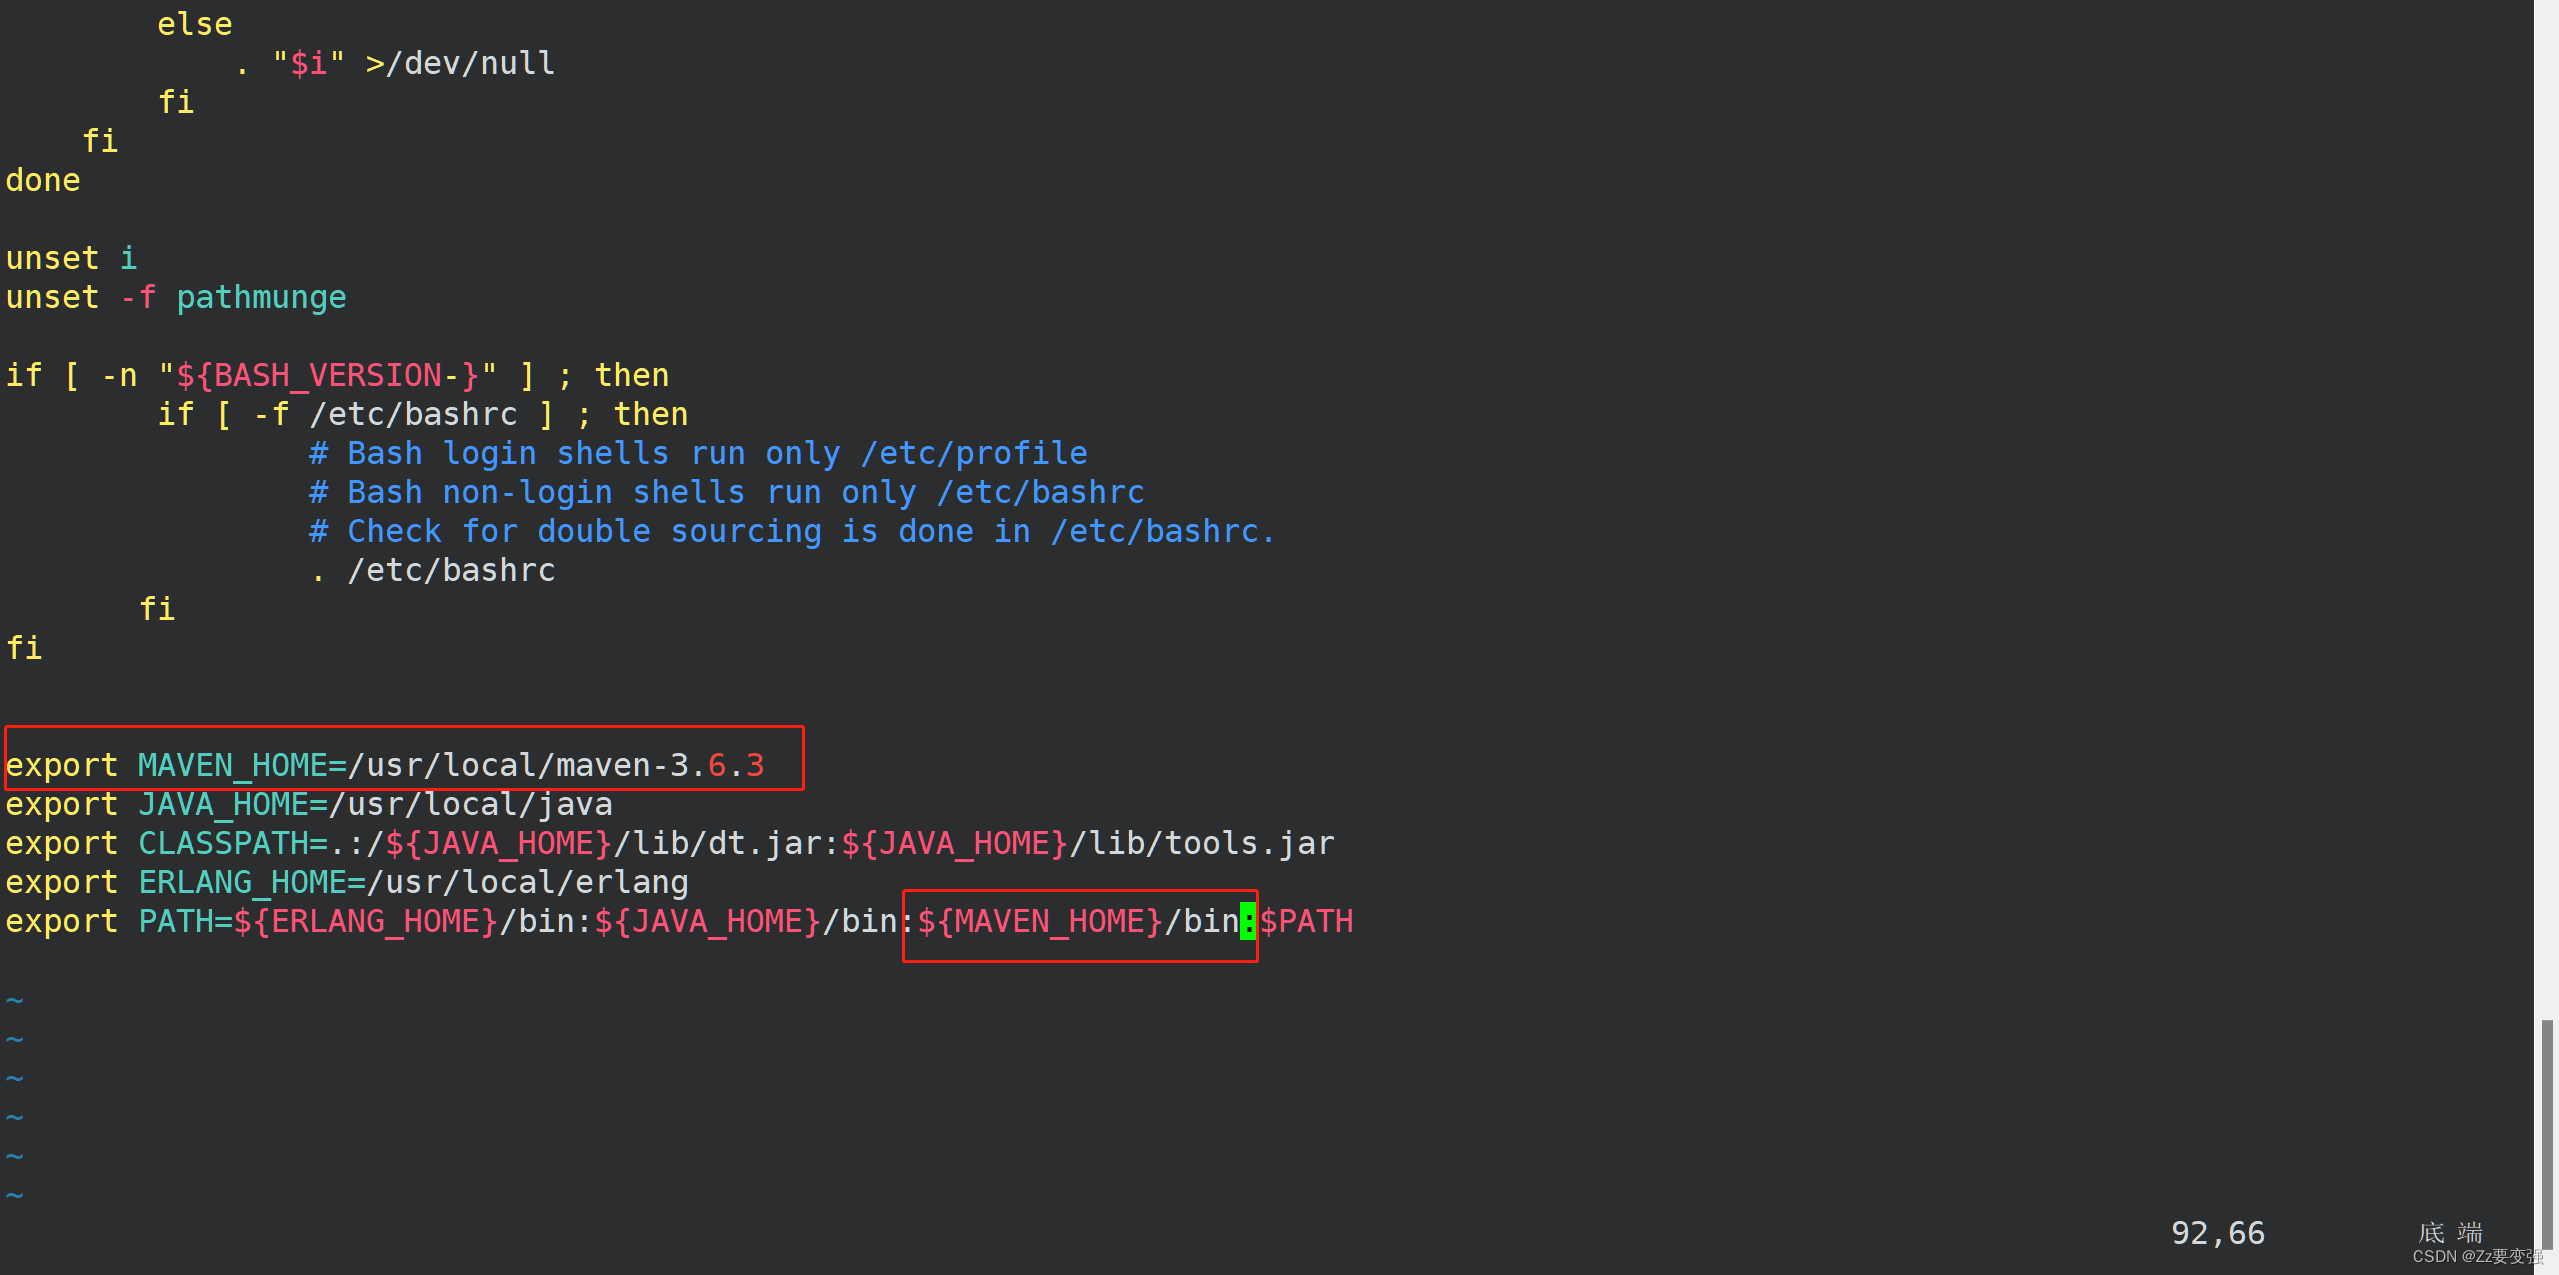Click the ERLANG_HOME=/usr/local/erlang line
The width and height of the screenshot is (2559, 1275).
345,881
